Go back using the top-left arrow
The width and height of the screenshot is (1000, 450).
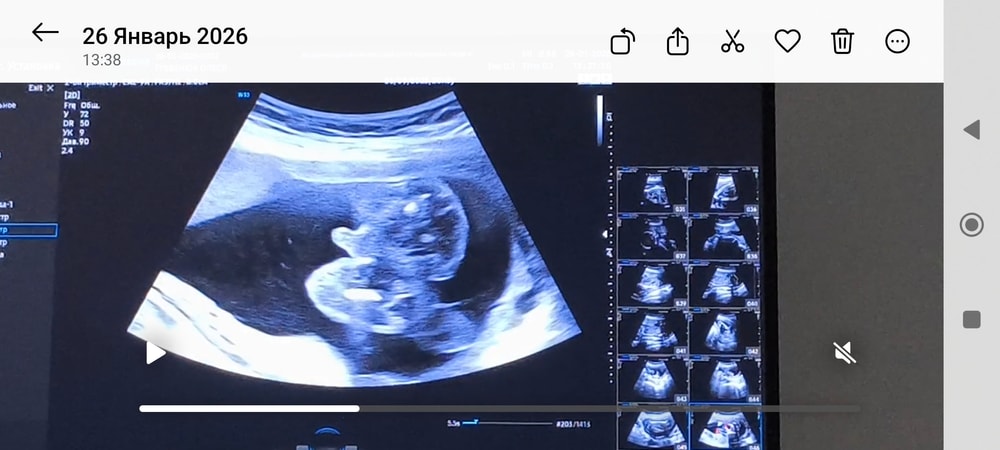point(45,33)
